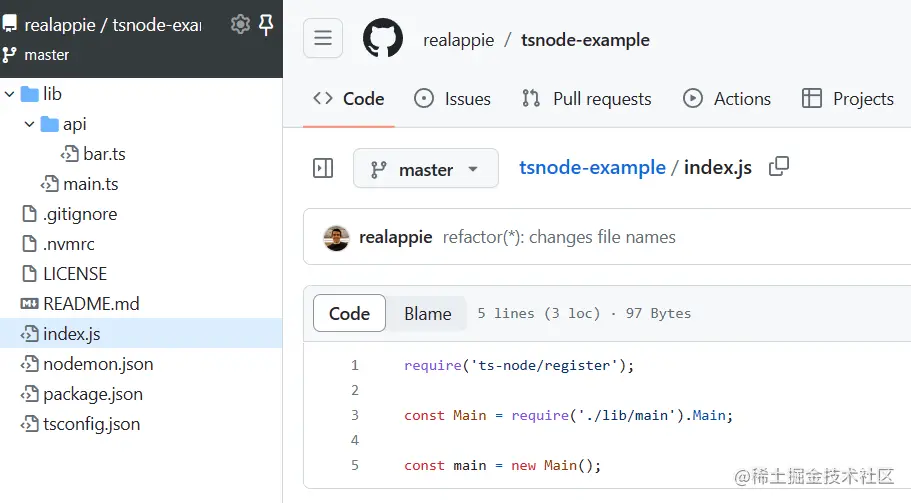Collapse the file tree side panel icon
911x503 pixels.
[323, 168]
